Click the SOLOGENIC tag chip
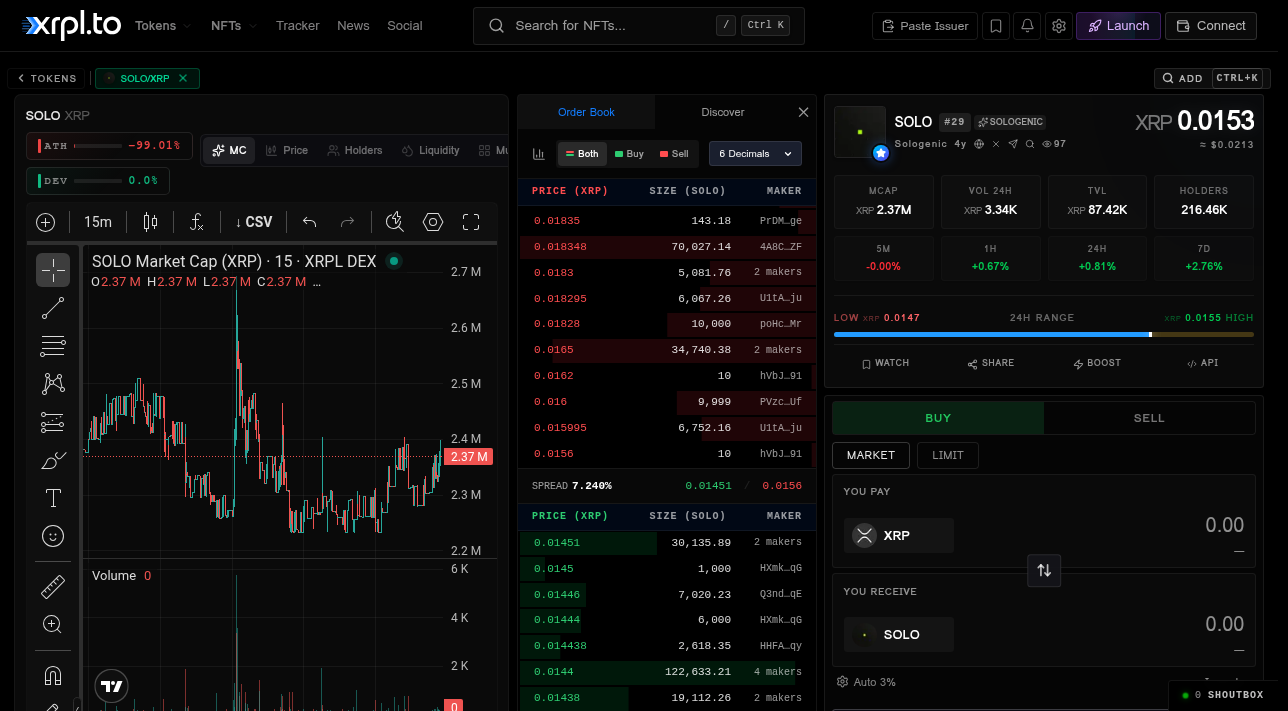Viewport: 1288px width, 711px height. pyautogui.click(x=1010, y=122)
